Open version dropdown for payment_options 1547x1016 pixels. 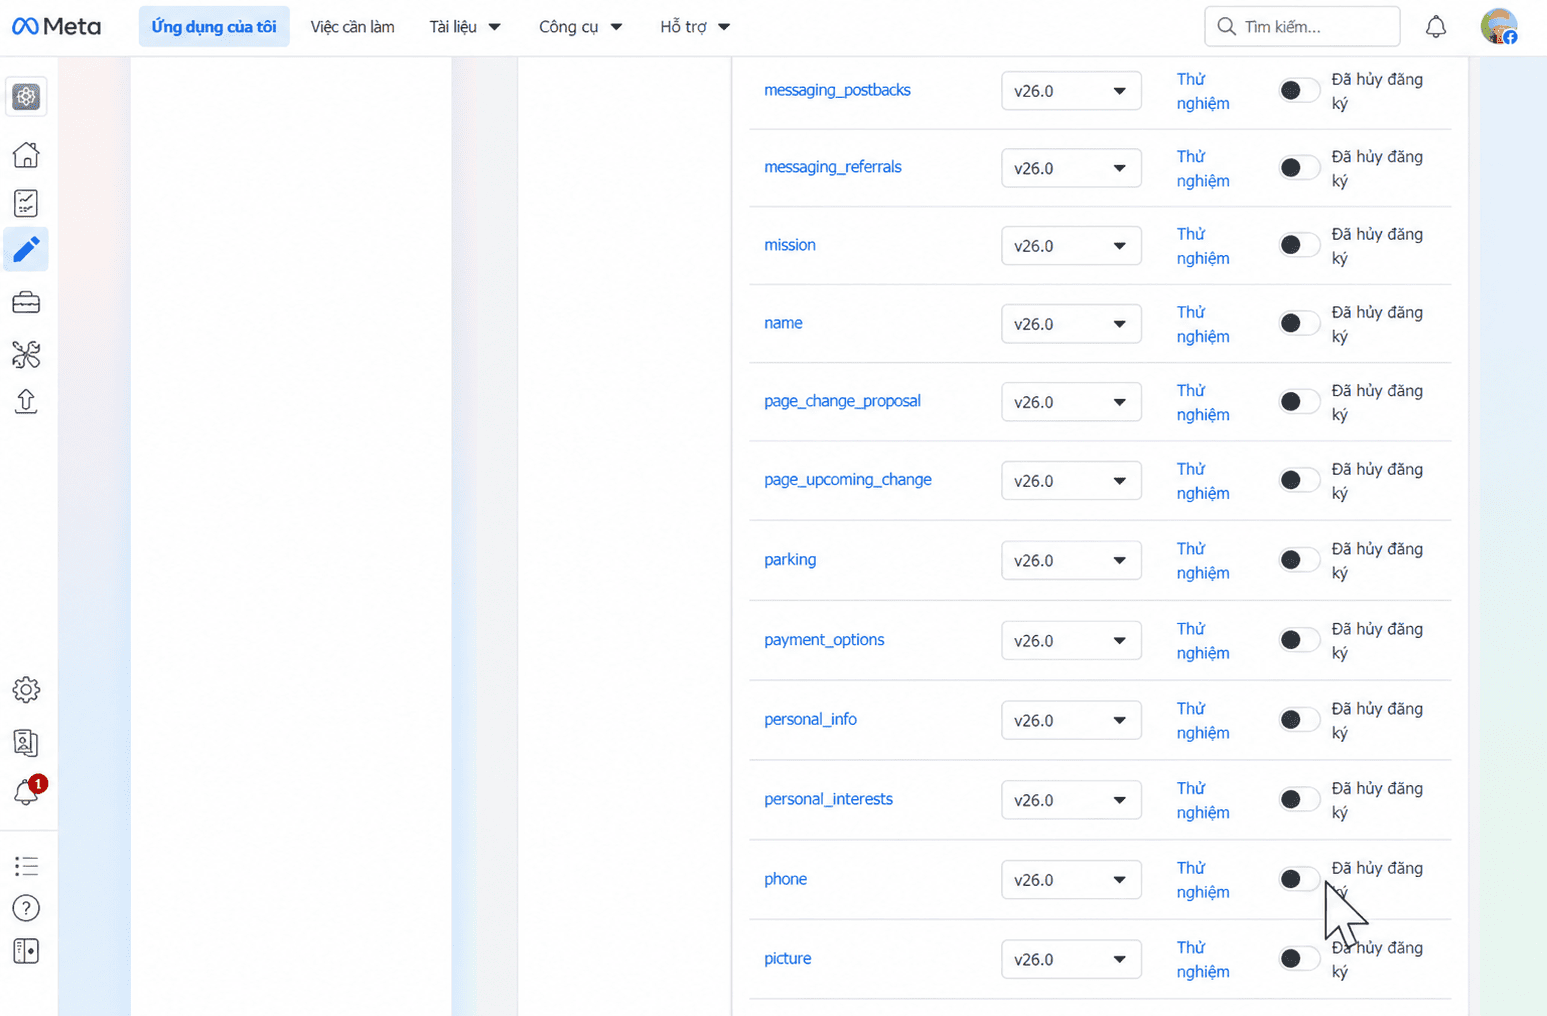point(1071,641)
